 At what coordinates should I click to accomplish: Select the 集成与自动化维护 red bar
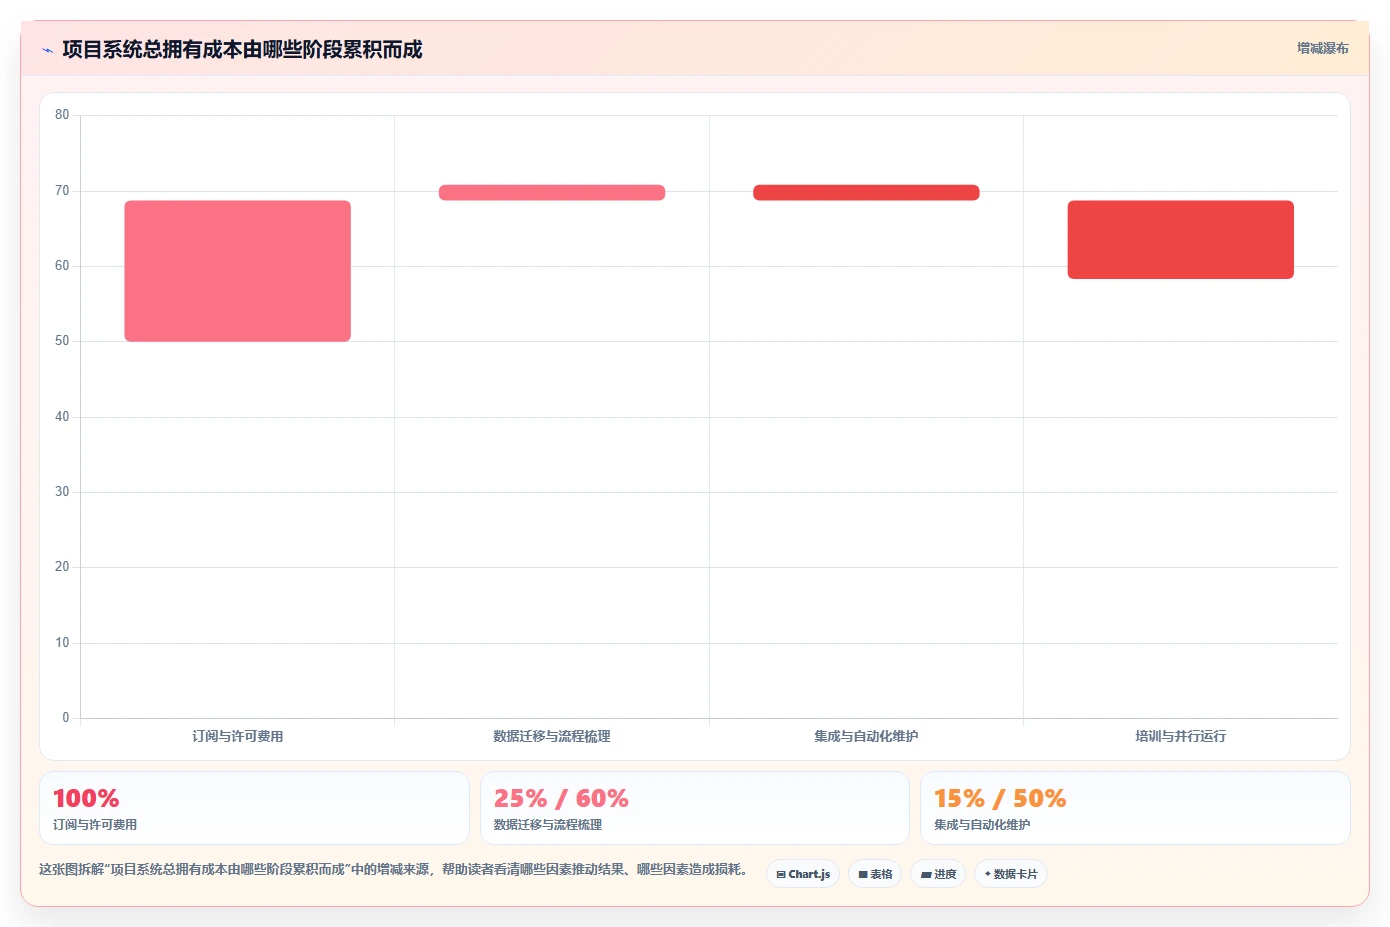866,192
